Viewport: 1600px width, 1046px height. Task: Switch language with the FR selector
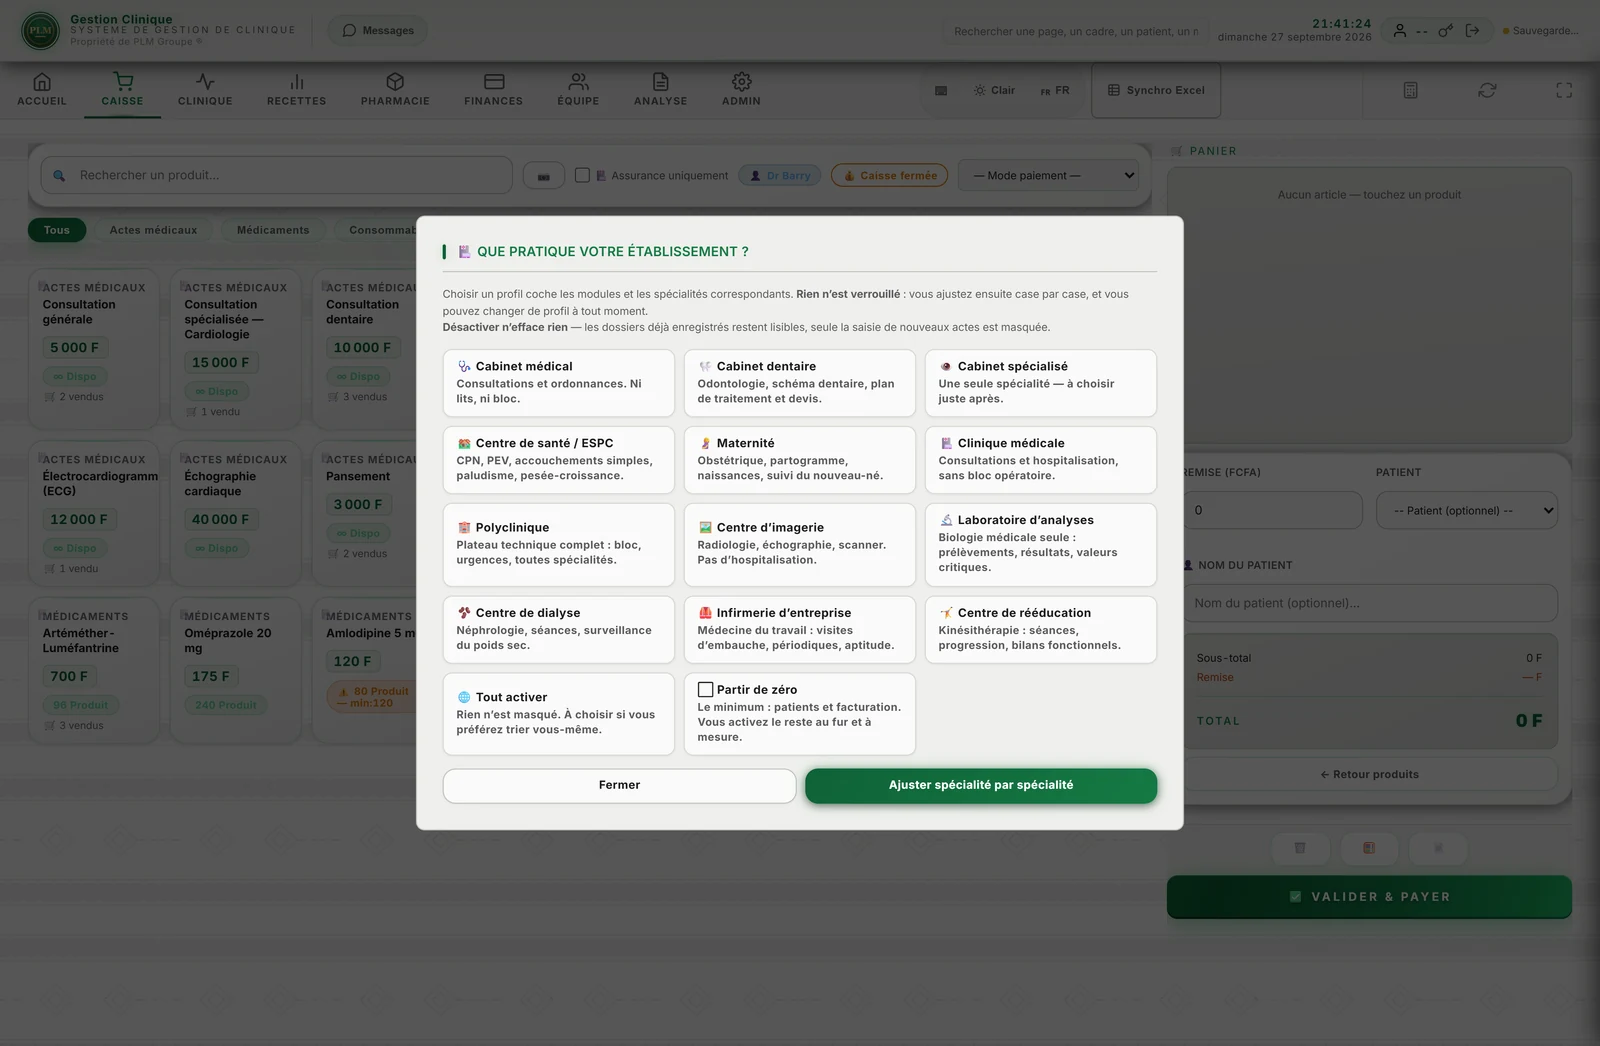click(x=1055, y=90)
